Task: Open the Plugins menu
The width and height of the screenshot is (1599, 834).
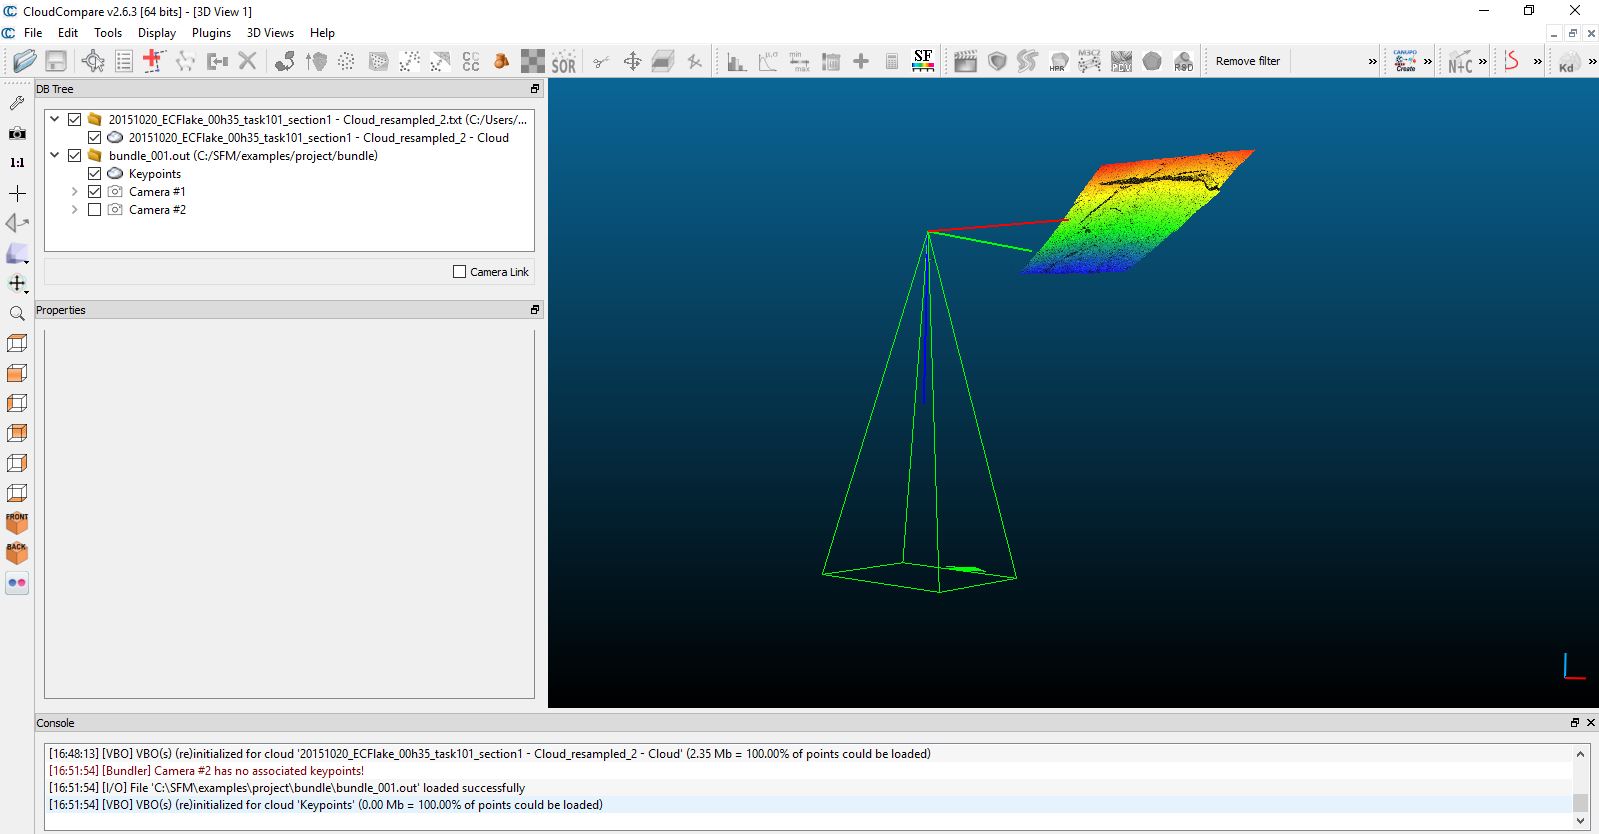Action: (x=211, y=33)
